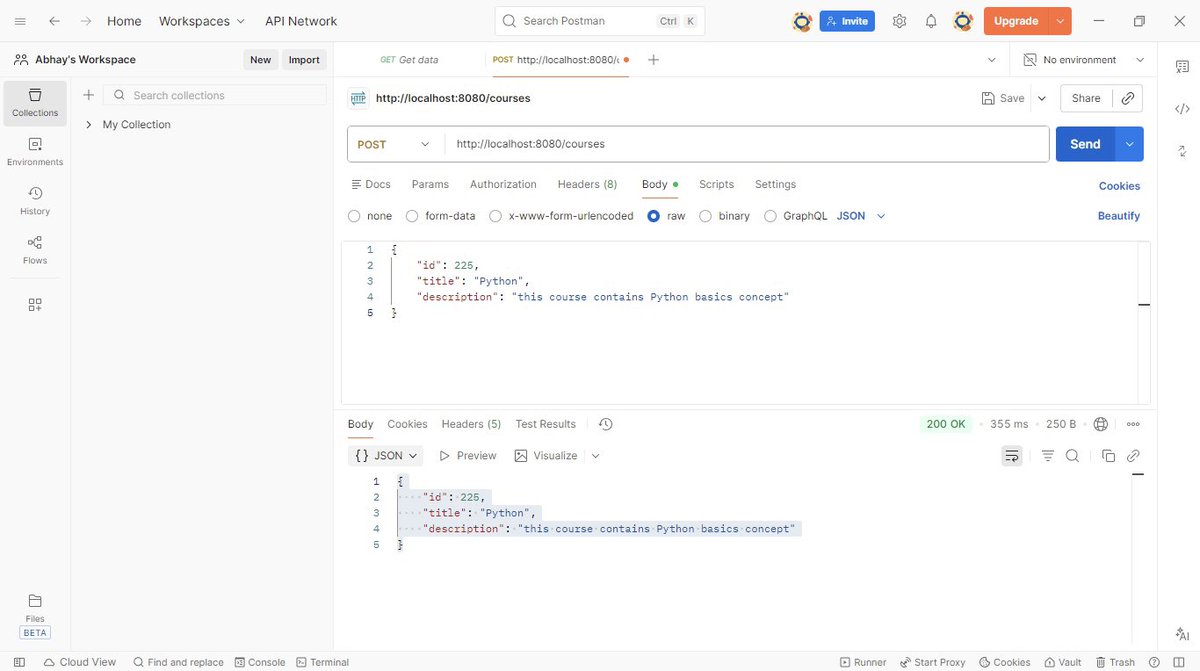
Task: Click in the Search Postman field
Action: pyautogui.click(x=600, y=21)
